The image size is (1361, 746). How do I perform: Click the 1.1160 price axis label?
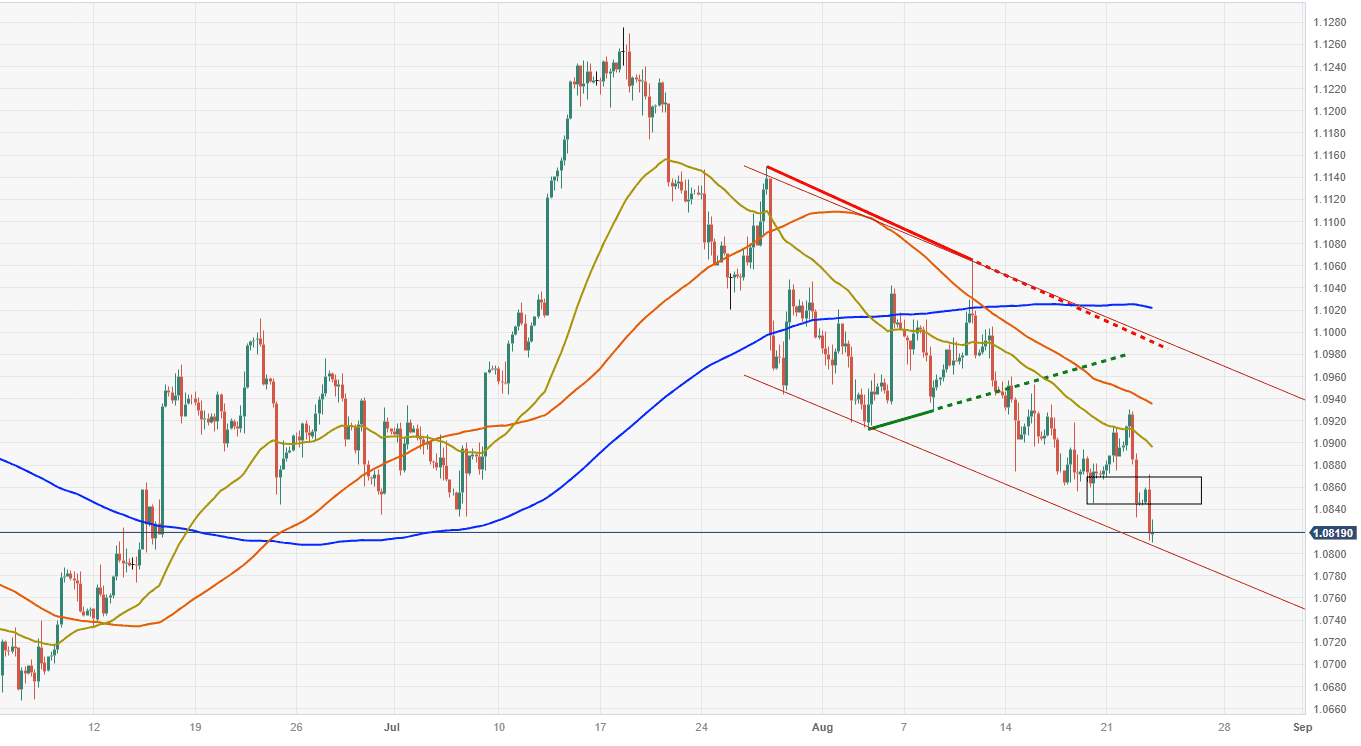pyautogui.click(x=1331, y=155)
